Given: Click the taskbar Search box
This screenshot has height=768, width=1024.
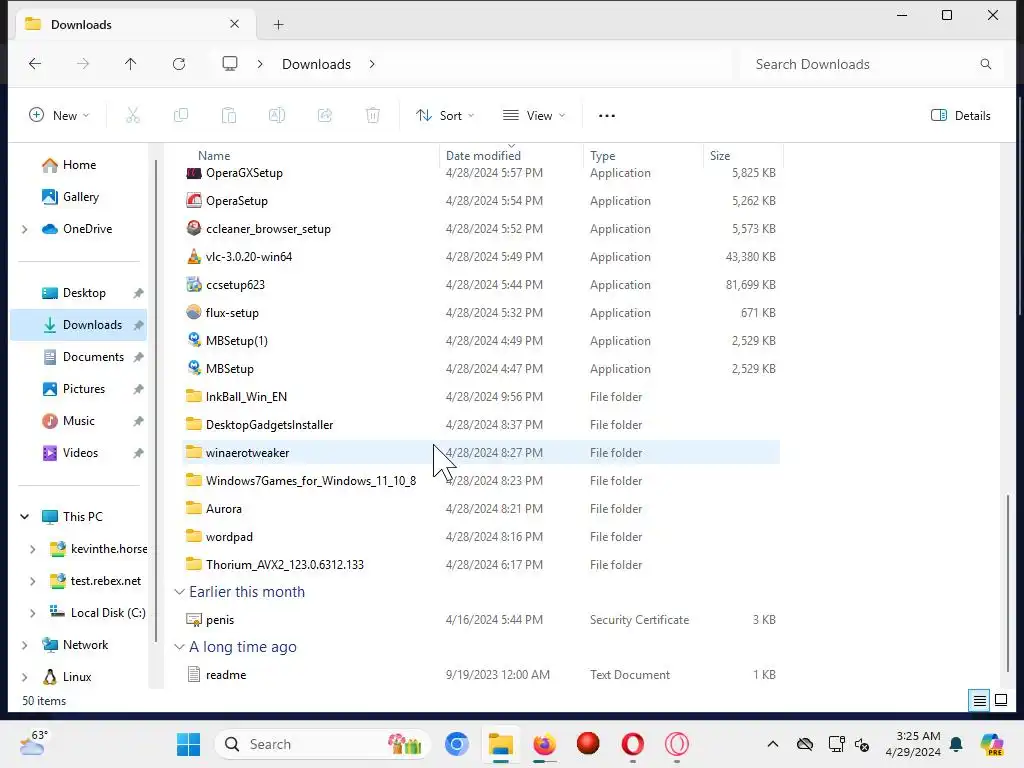Looking at the screenshot, I should pyautogui.click(x=323, y=744).
